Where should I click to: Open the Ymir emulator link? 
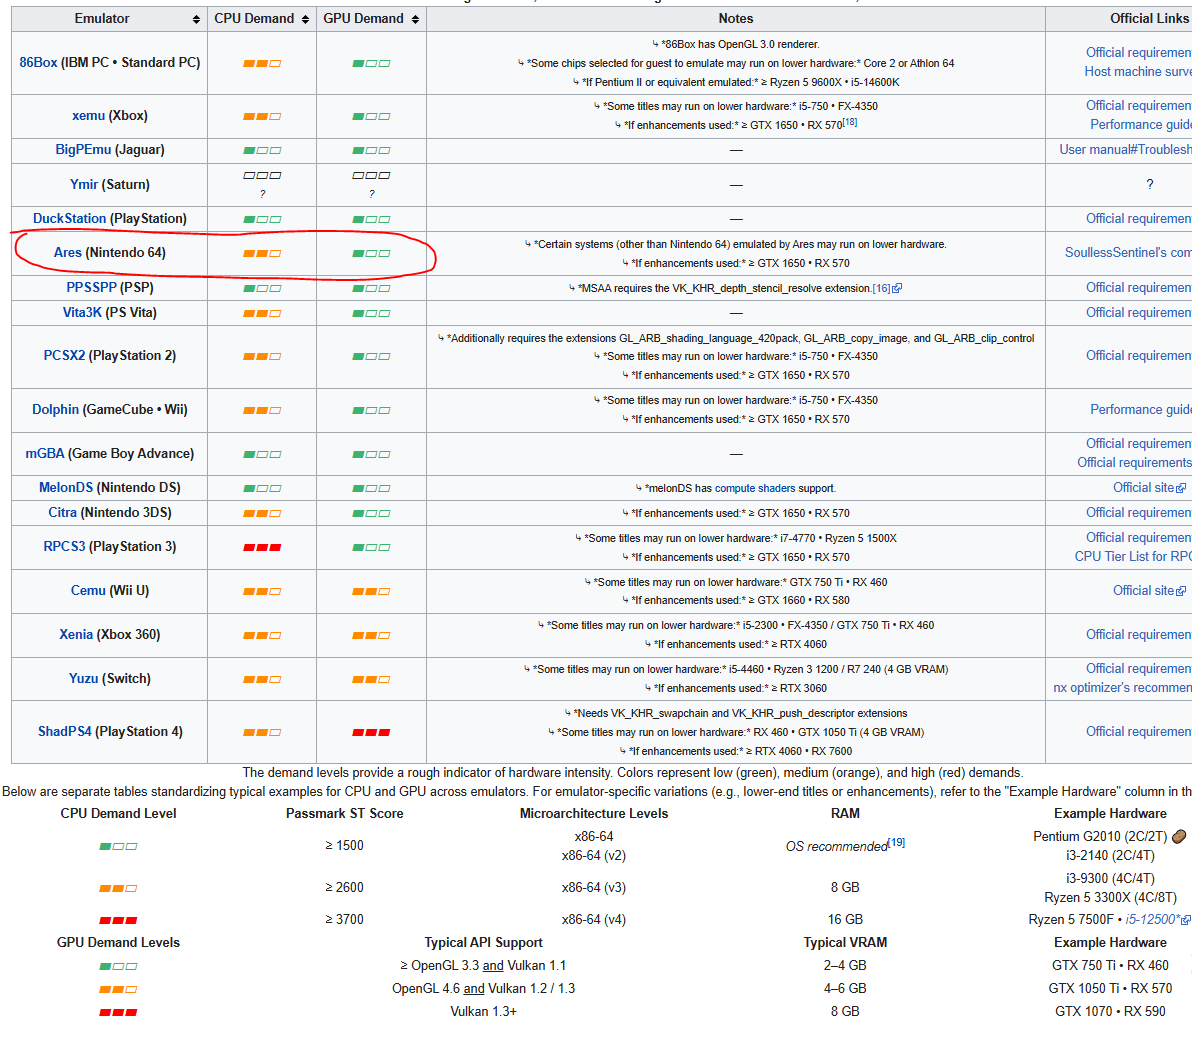84,184
